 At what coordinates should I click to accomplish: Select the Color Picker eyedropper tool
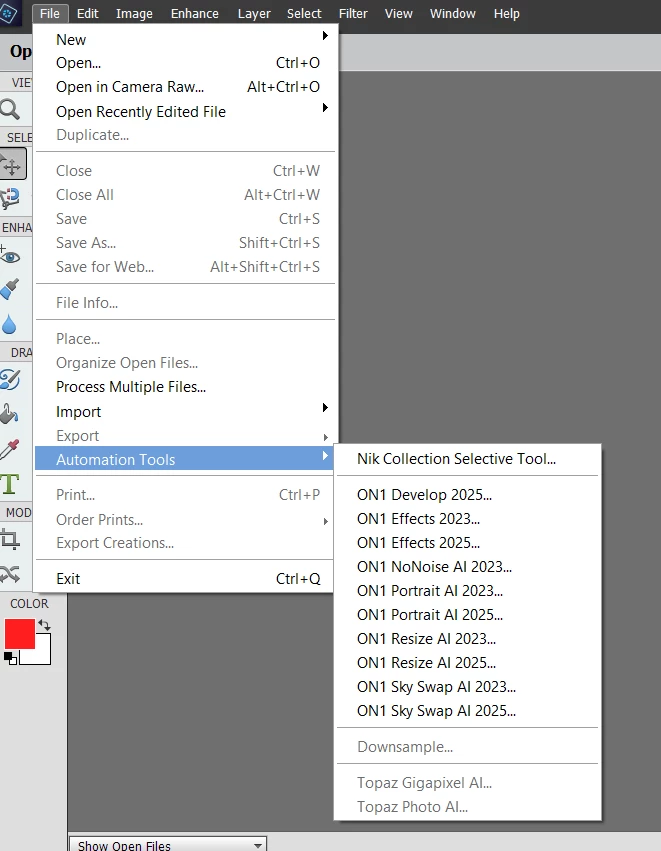pyautogui.click(x=10, y=449)
